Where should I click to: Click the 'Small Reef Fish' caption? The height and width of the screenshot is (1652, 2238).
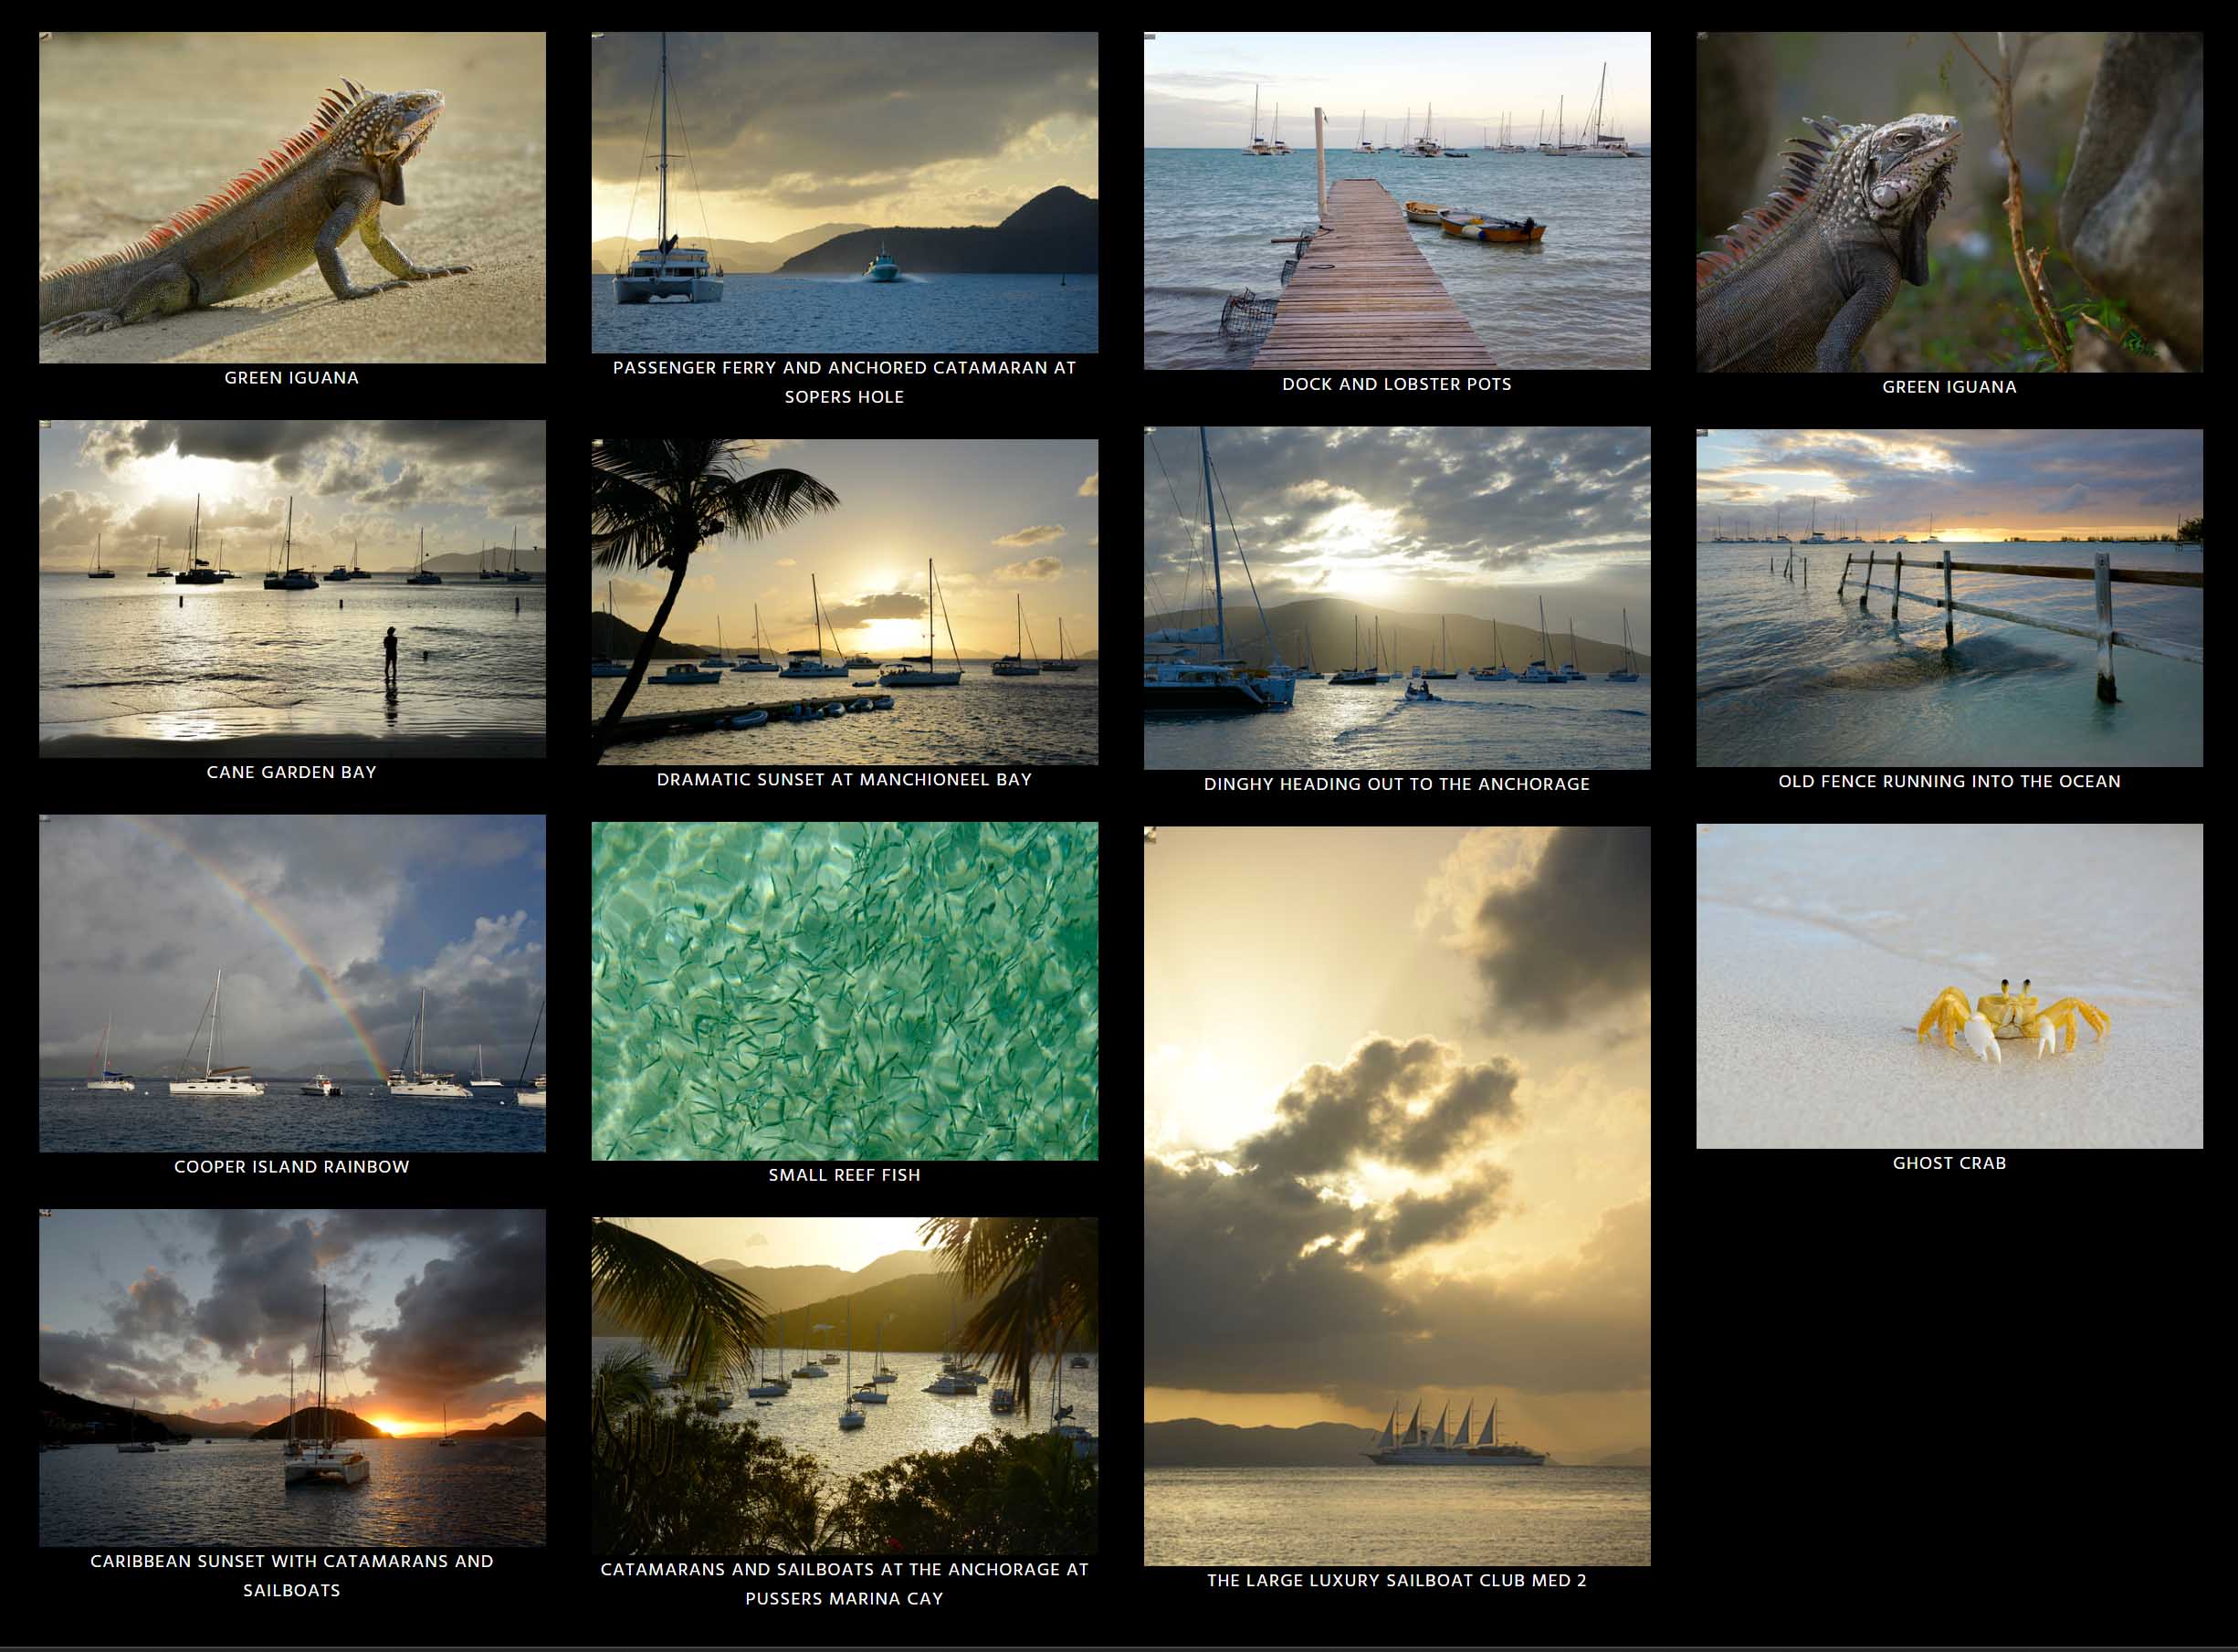pos(844,1175)
